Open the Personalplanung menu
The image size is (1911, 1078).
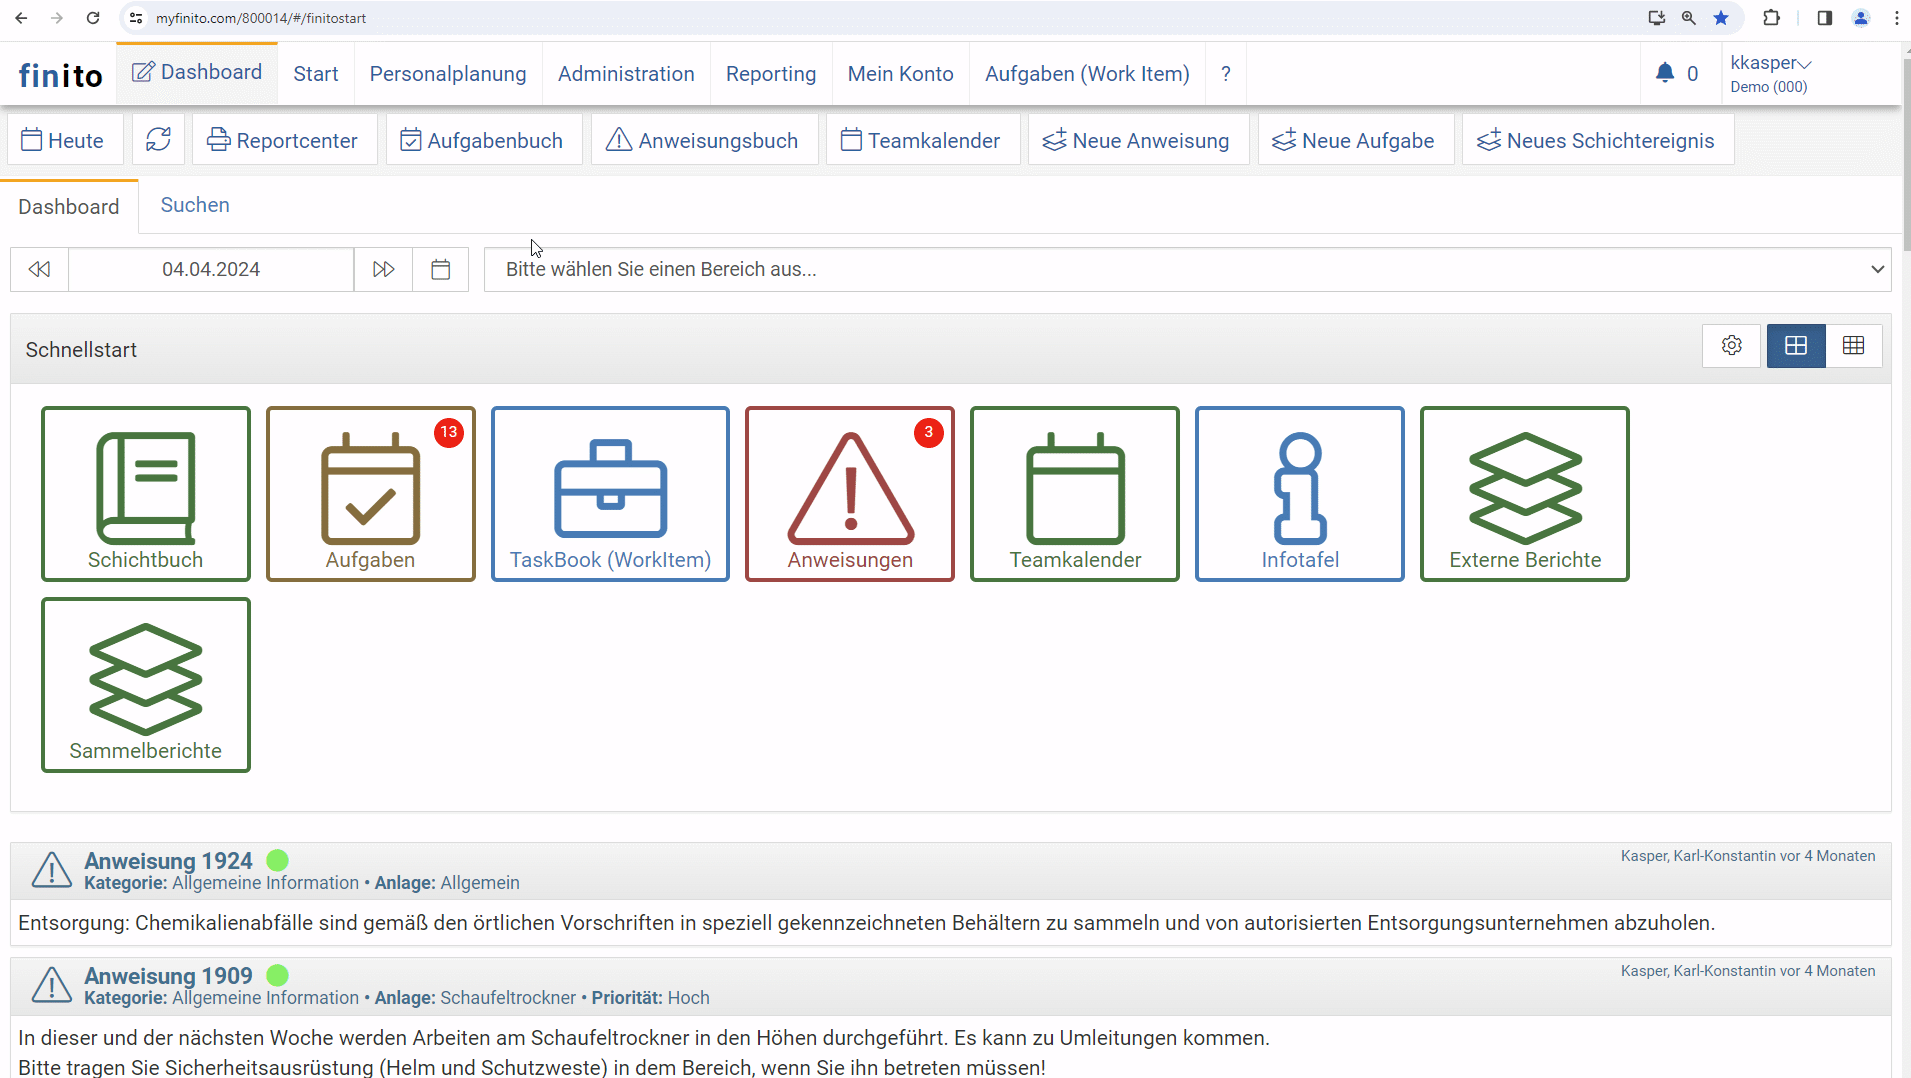click(447, 74)
